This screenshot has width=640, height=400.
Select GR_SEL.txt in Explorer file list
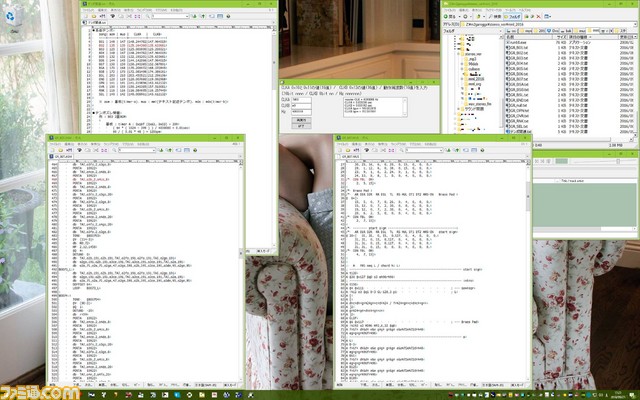coord(518,127)
